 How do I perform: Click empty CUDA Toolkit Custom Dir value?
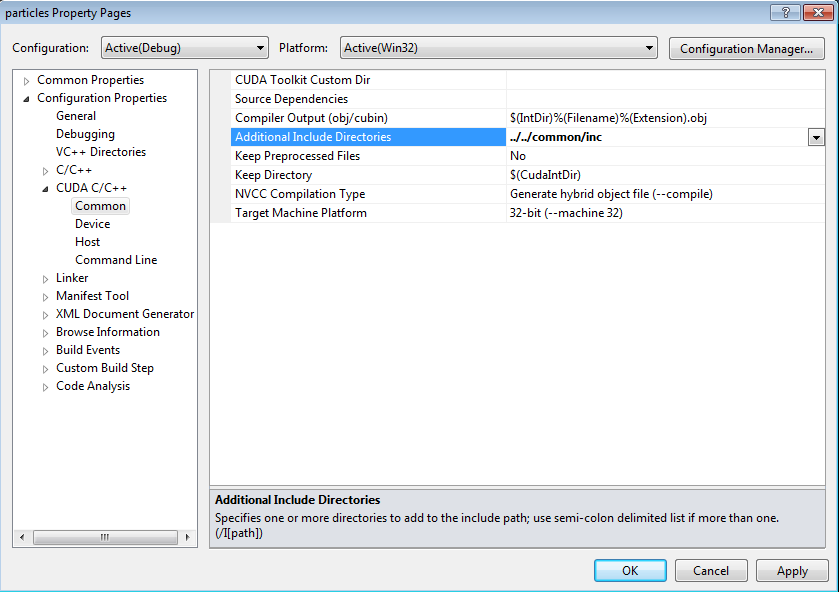(665, 80)
